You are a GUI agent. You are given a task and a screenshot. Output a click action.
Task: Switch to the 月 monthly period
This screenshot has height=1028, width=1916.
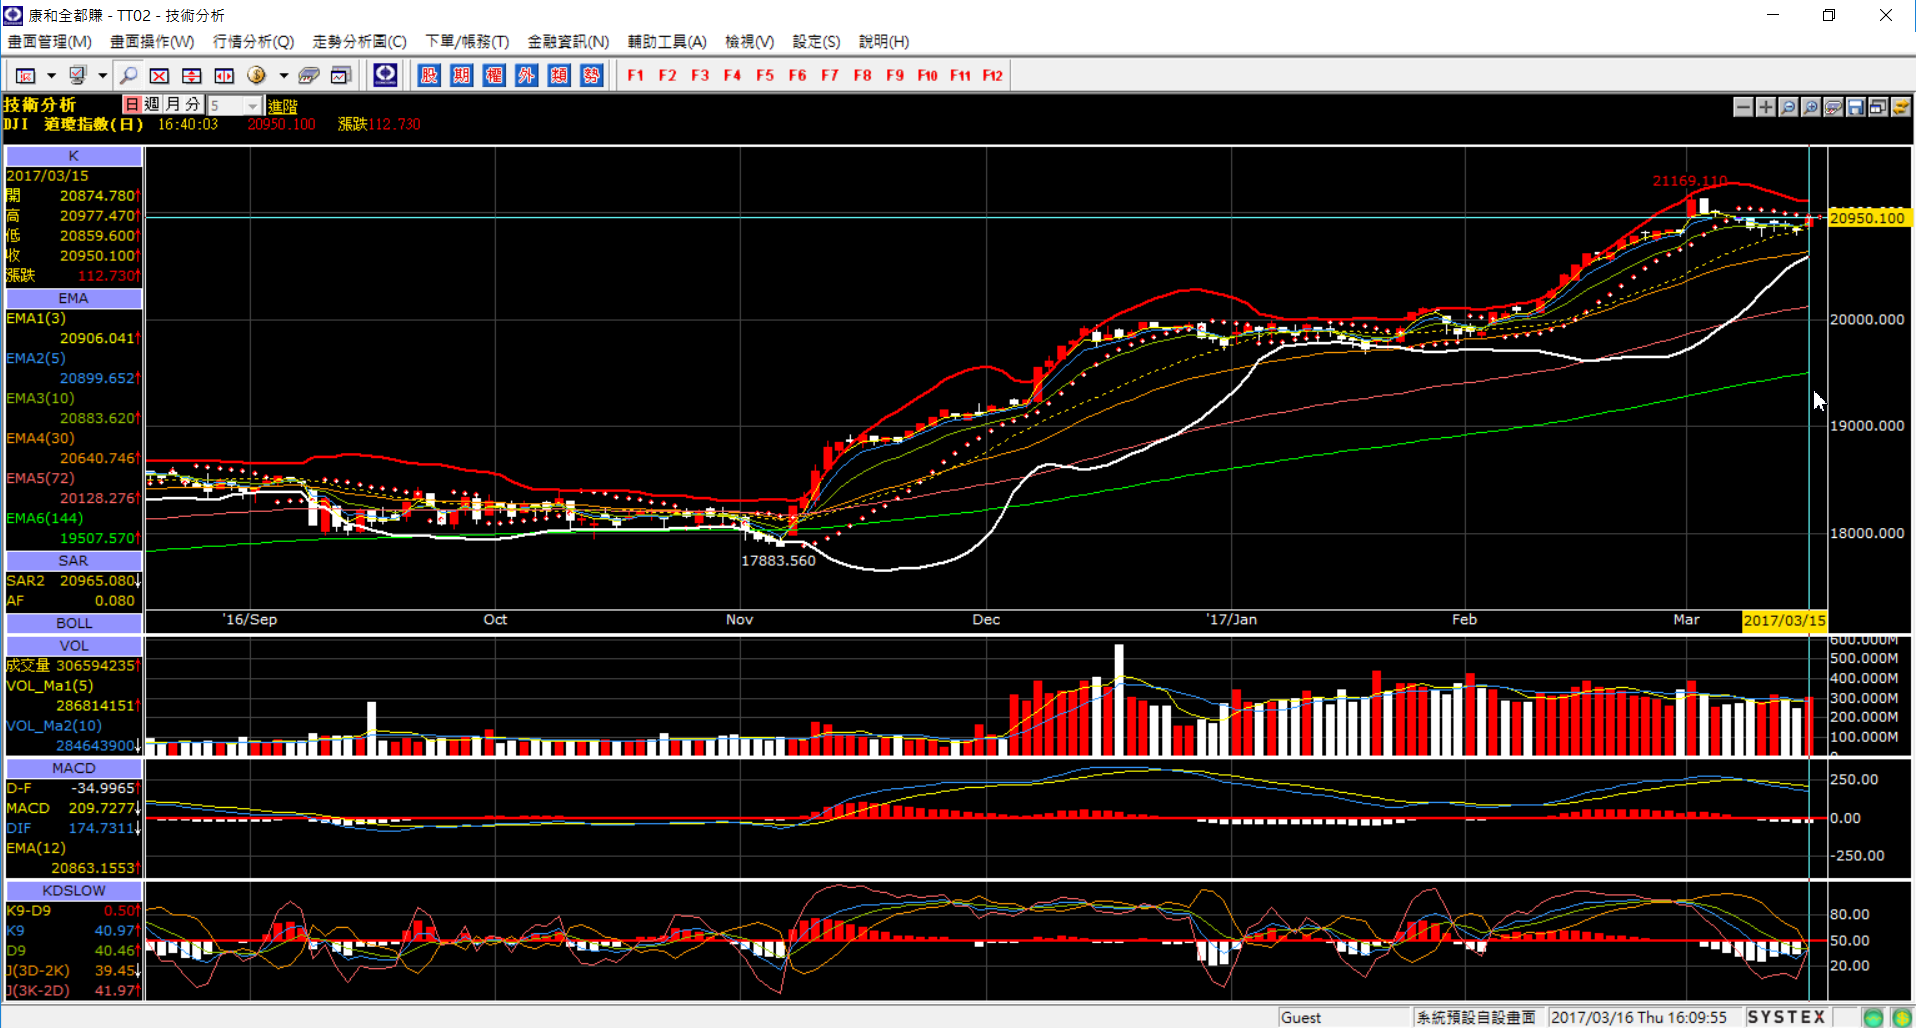pos(173,104)
